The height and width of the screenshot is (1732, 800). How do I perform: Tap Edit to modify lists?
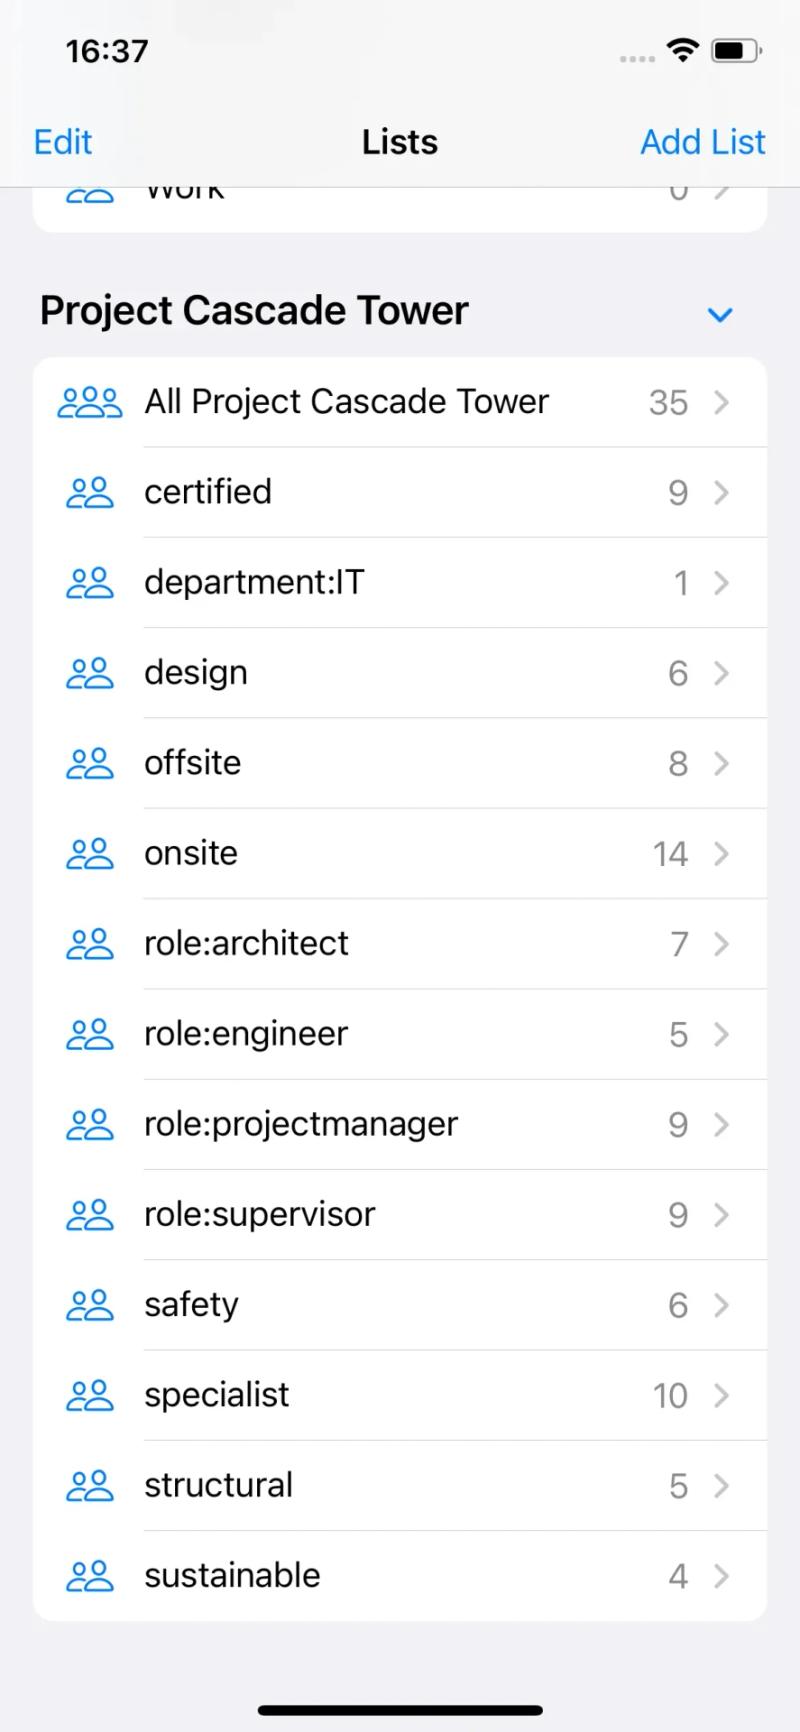coord(62,141)
